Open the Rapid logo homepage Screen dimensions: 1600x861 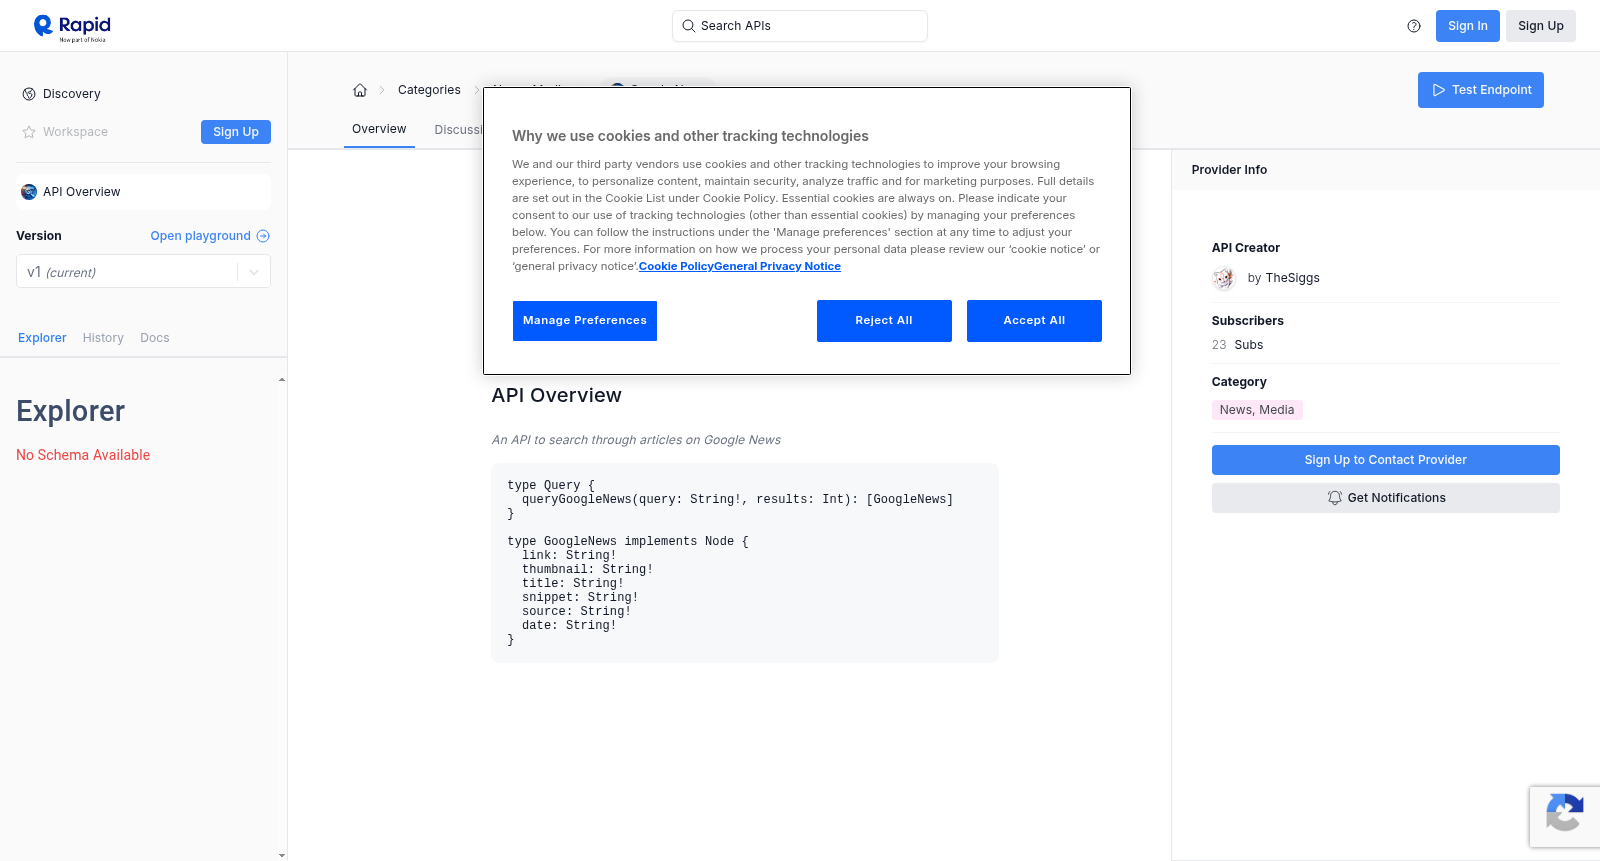(x=72, y=27)
